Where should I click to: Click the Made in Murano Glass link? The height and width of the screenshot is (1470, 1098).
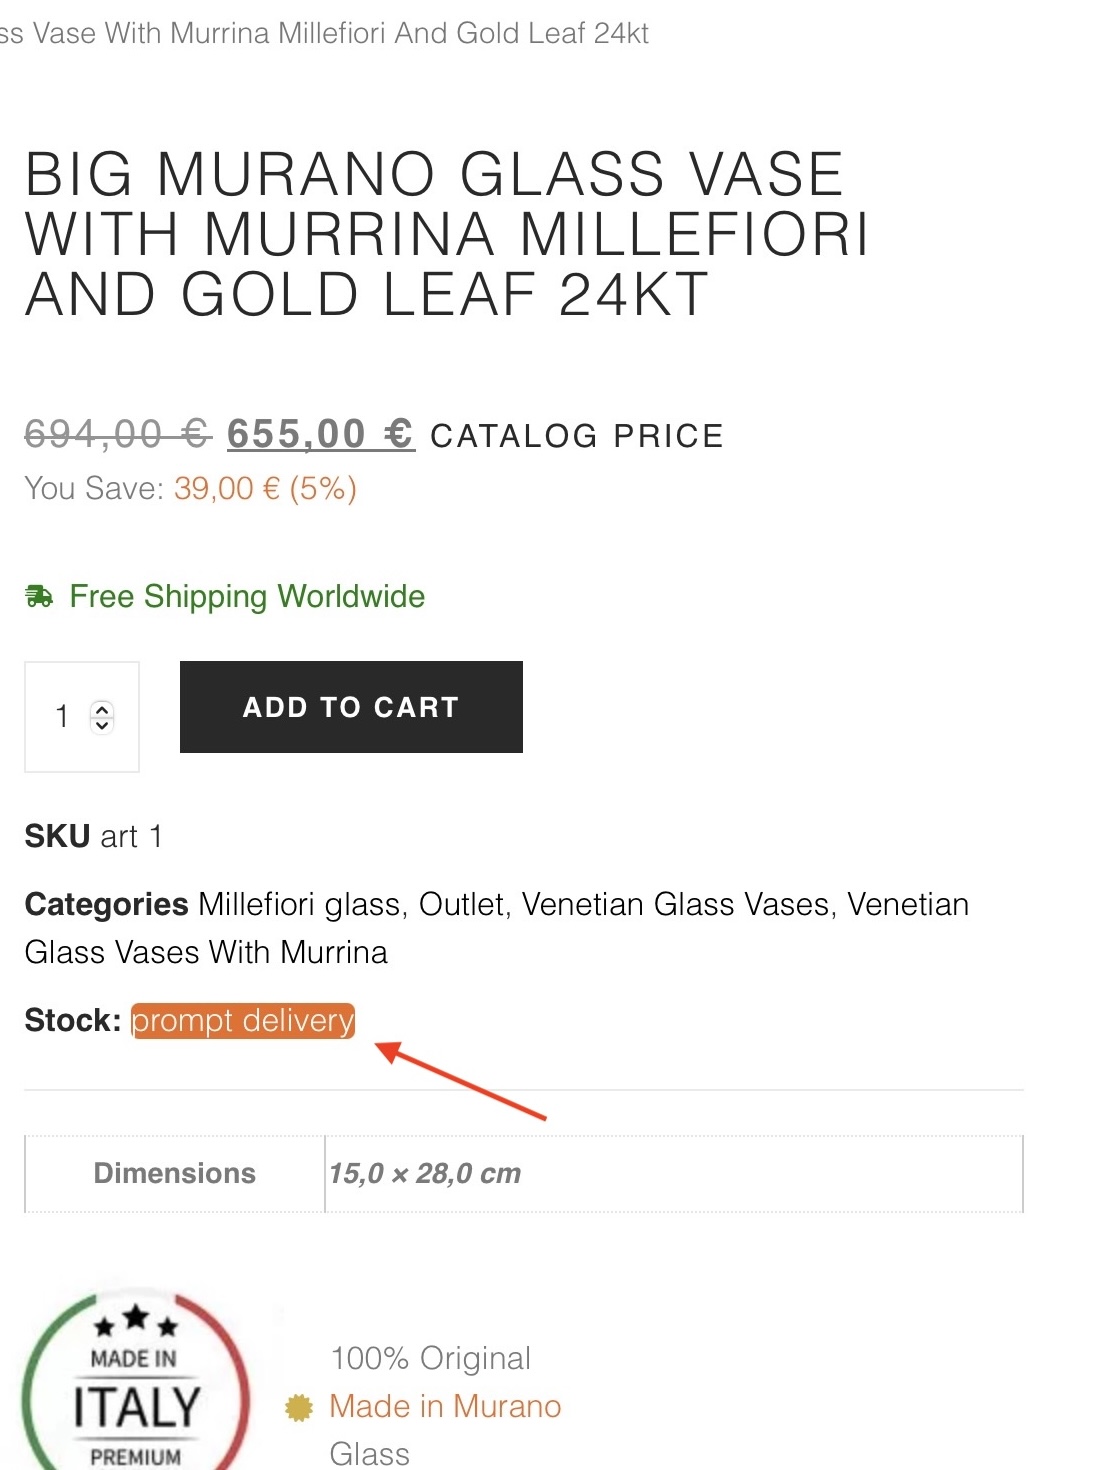[444, 1406]
